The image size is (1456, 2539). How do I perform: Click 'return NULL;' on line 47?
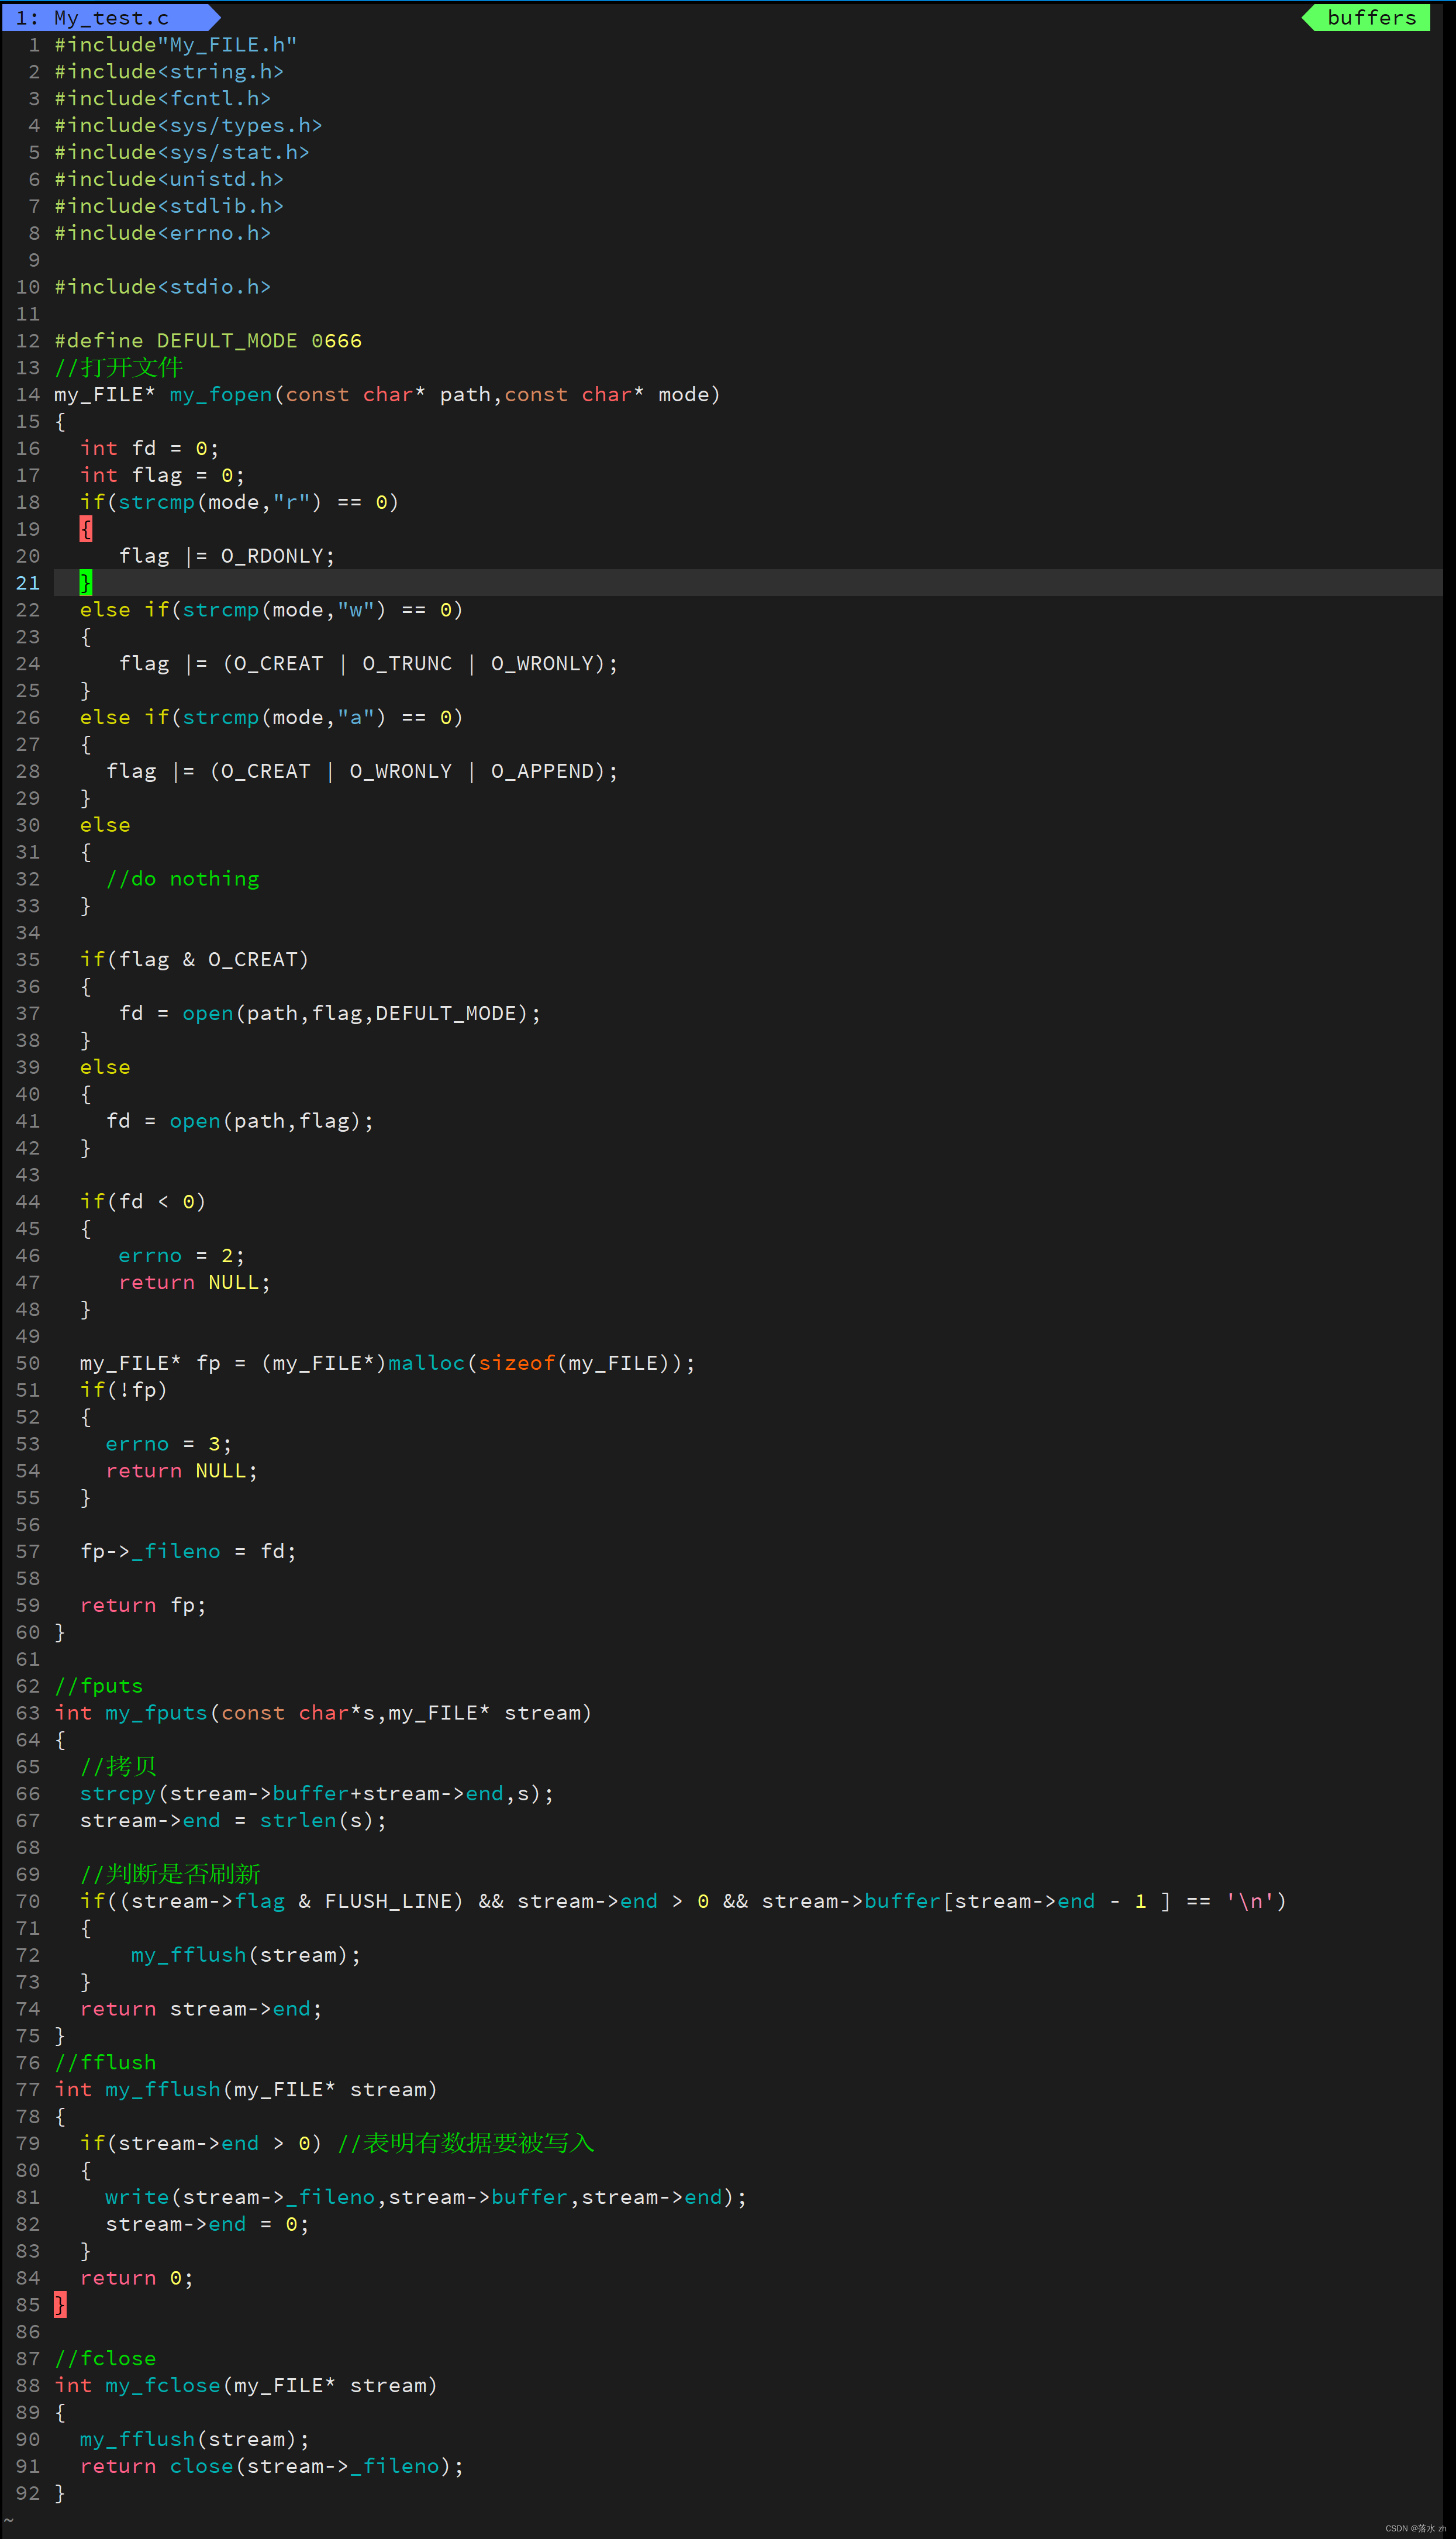(195, 1283)
